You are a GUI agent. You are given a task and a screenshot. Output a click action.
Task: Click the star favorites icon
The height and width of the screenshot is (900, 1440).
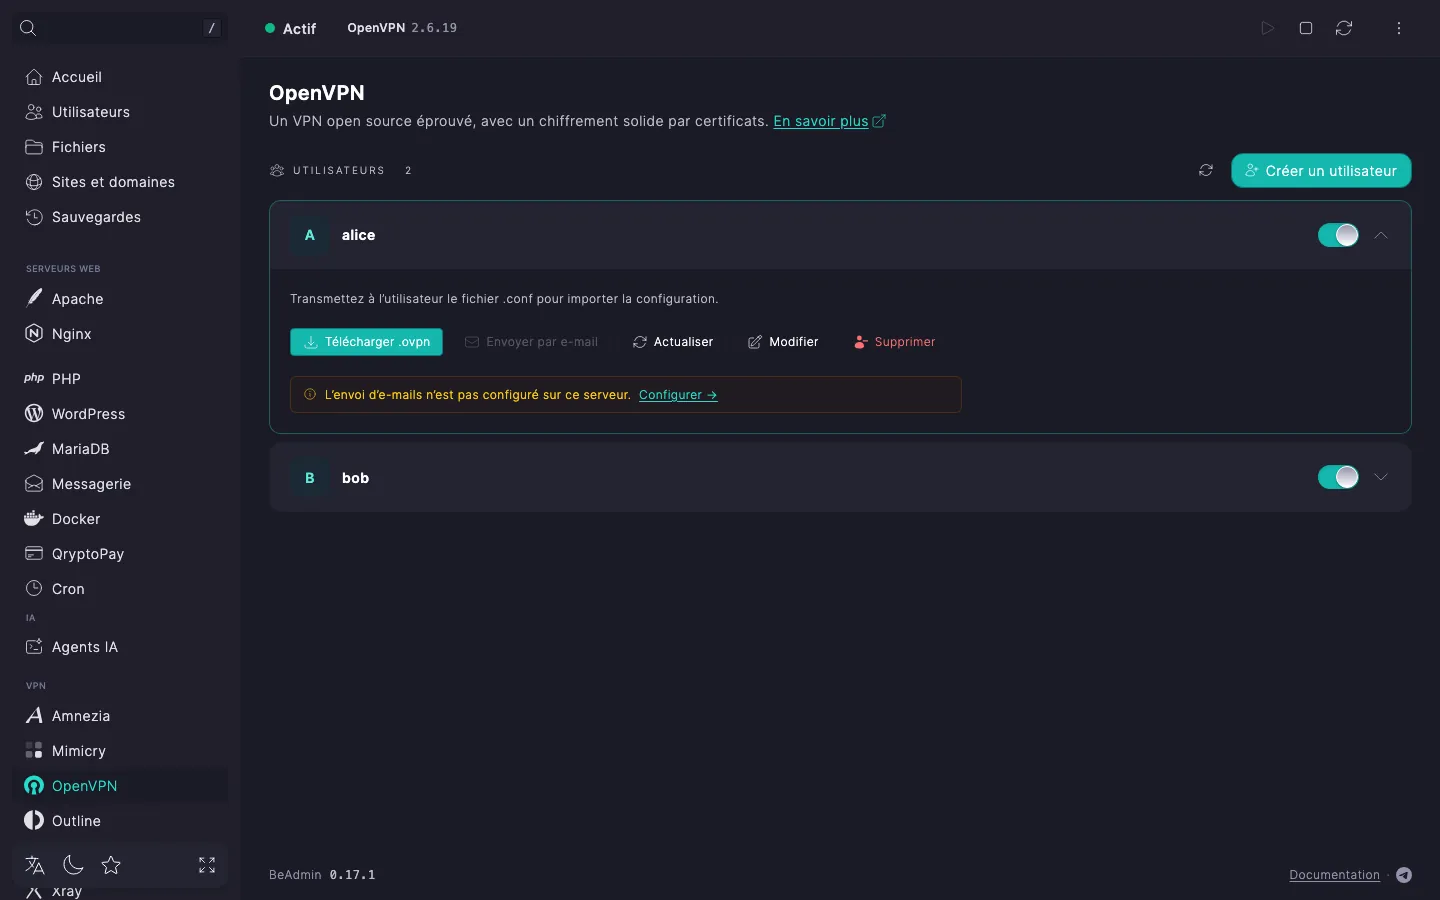111,865
